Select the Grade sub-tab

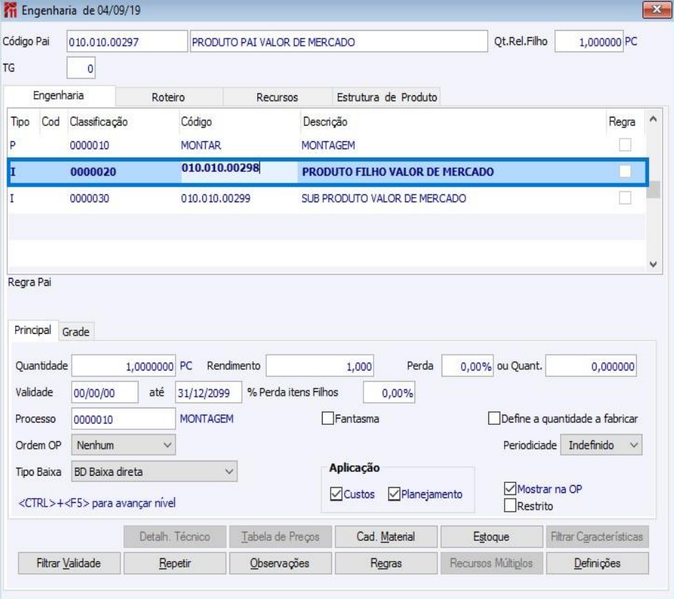[x=76, y=332]
